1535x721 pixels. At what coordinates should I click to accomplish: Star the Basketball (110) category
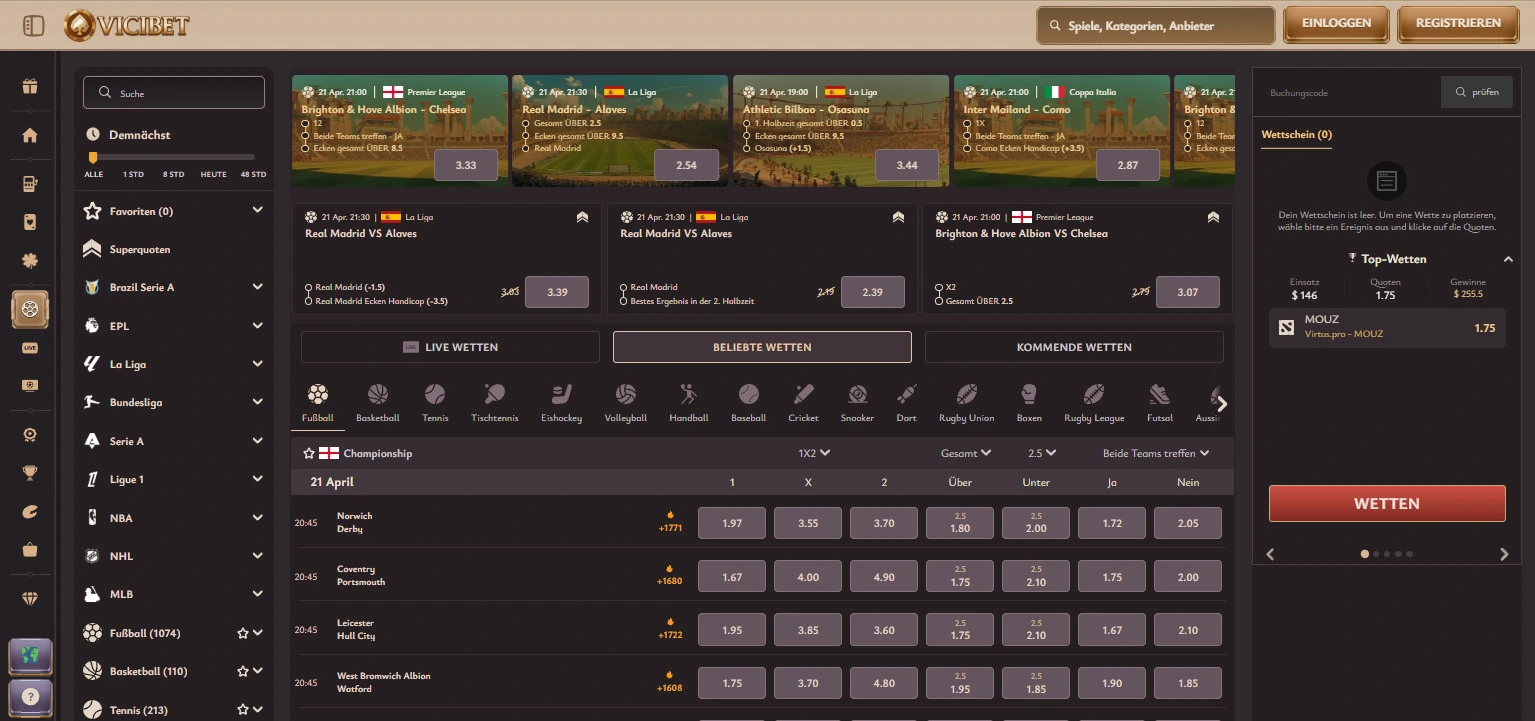pyautogui.click(x=242, y=671)
